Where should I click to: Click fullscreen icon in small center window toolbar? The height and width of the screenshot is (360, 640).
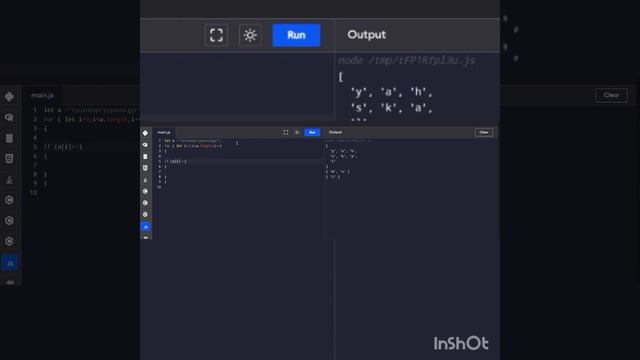pos(286,132)
